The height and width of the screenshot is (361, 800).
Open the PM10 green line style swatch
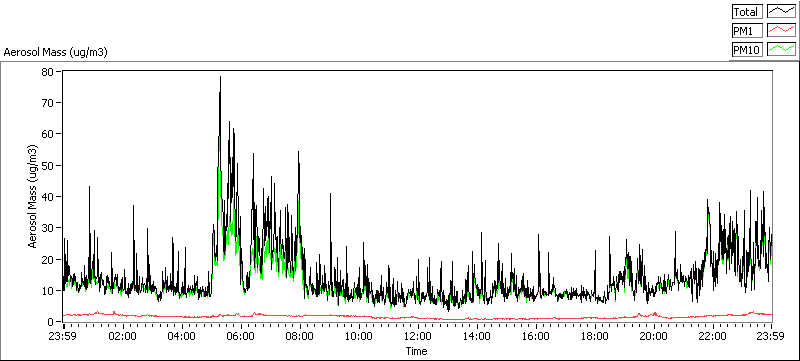(782, 50)
